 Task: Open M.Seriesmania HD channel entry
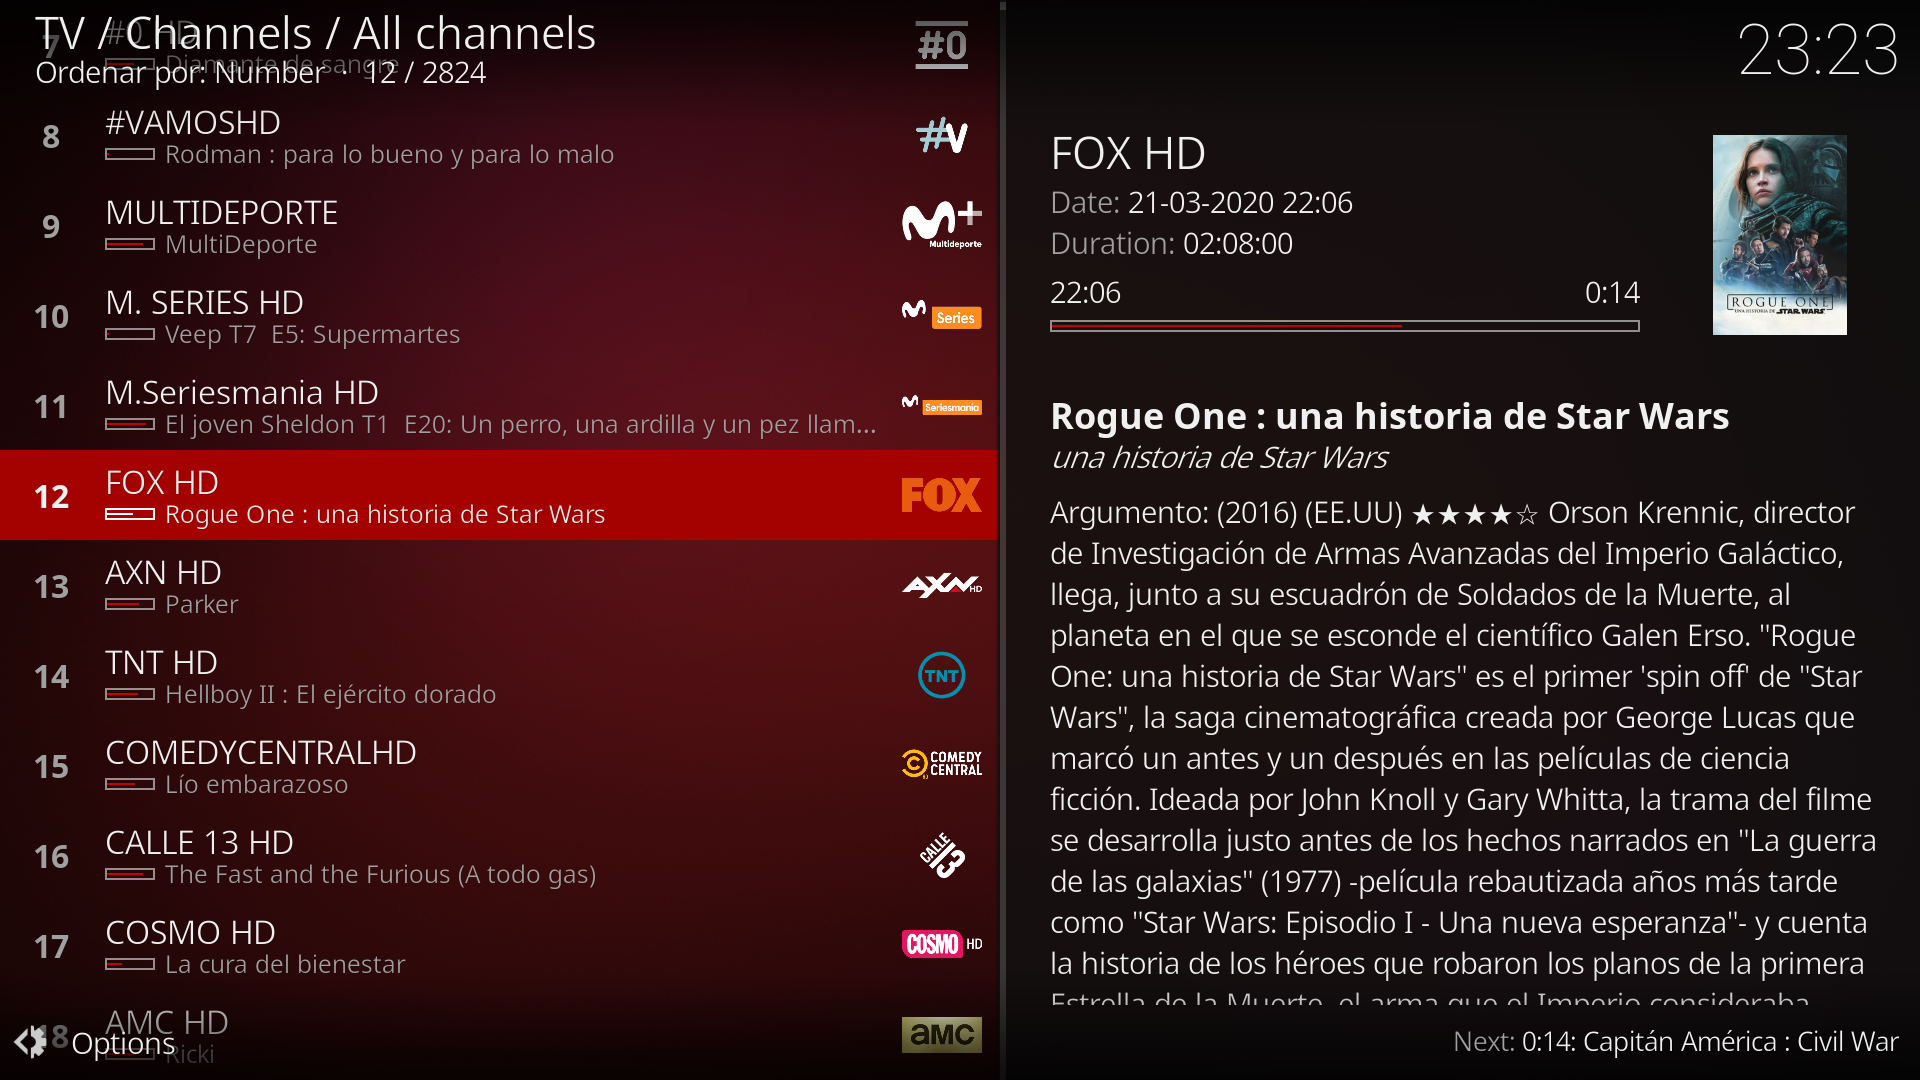pos(499,406)
